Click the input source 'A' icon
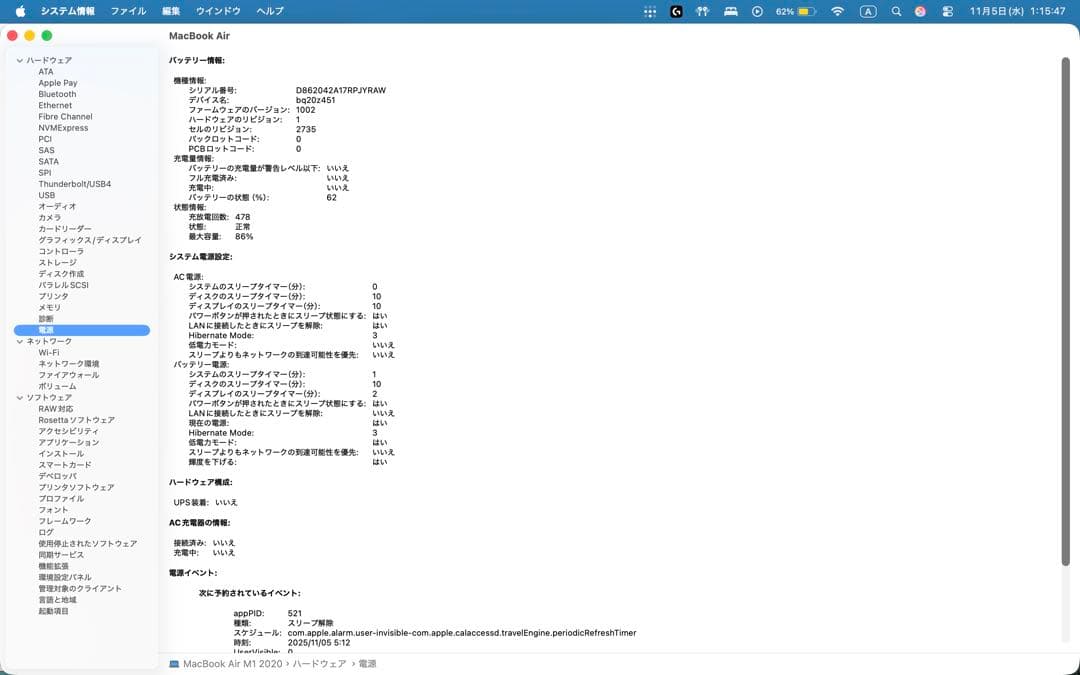The height and width of the screenshot is (675, 1080). [x=868, y=11]
